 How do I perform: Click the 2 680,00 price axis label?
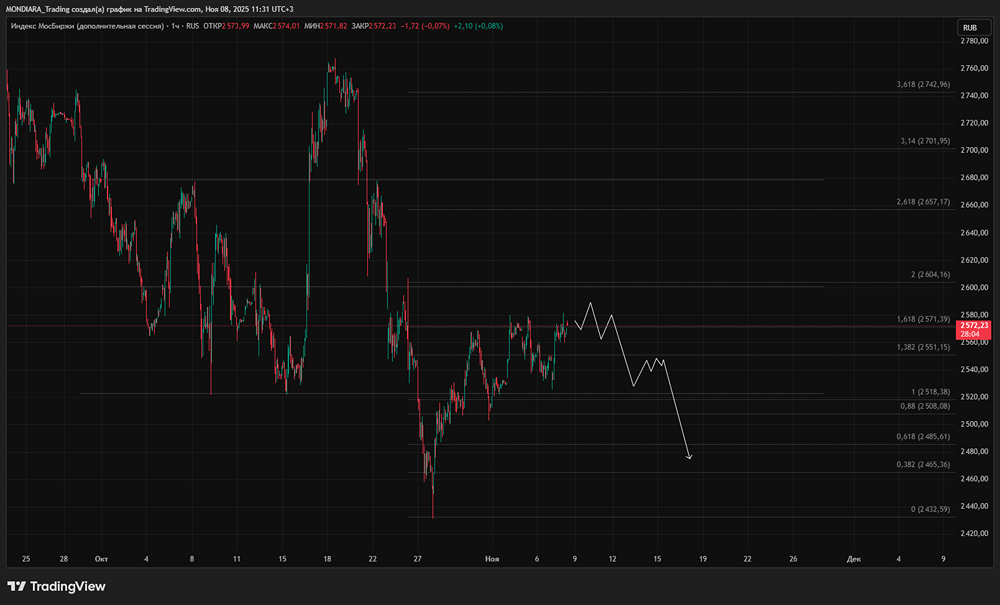(x=974, y=178)
